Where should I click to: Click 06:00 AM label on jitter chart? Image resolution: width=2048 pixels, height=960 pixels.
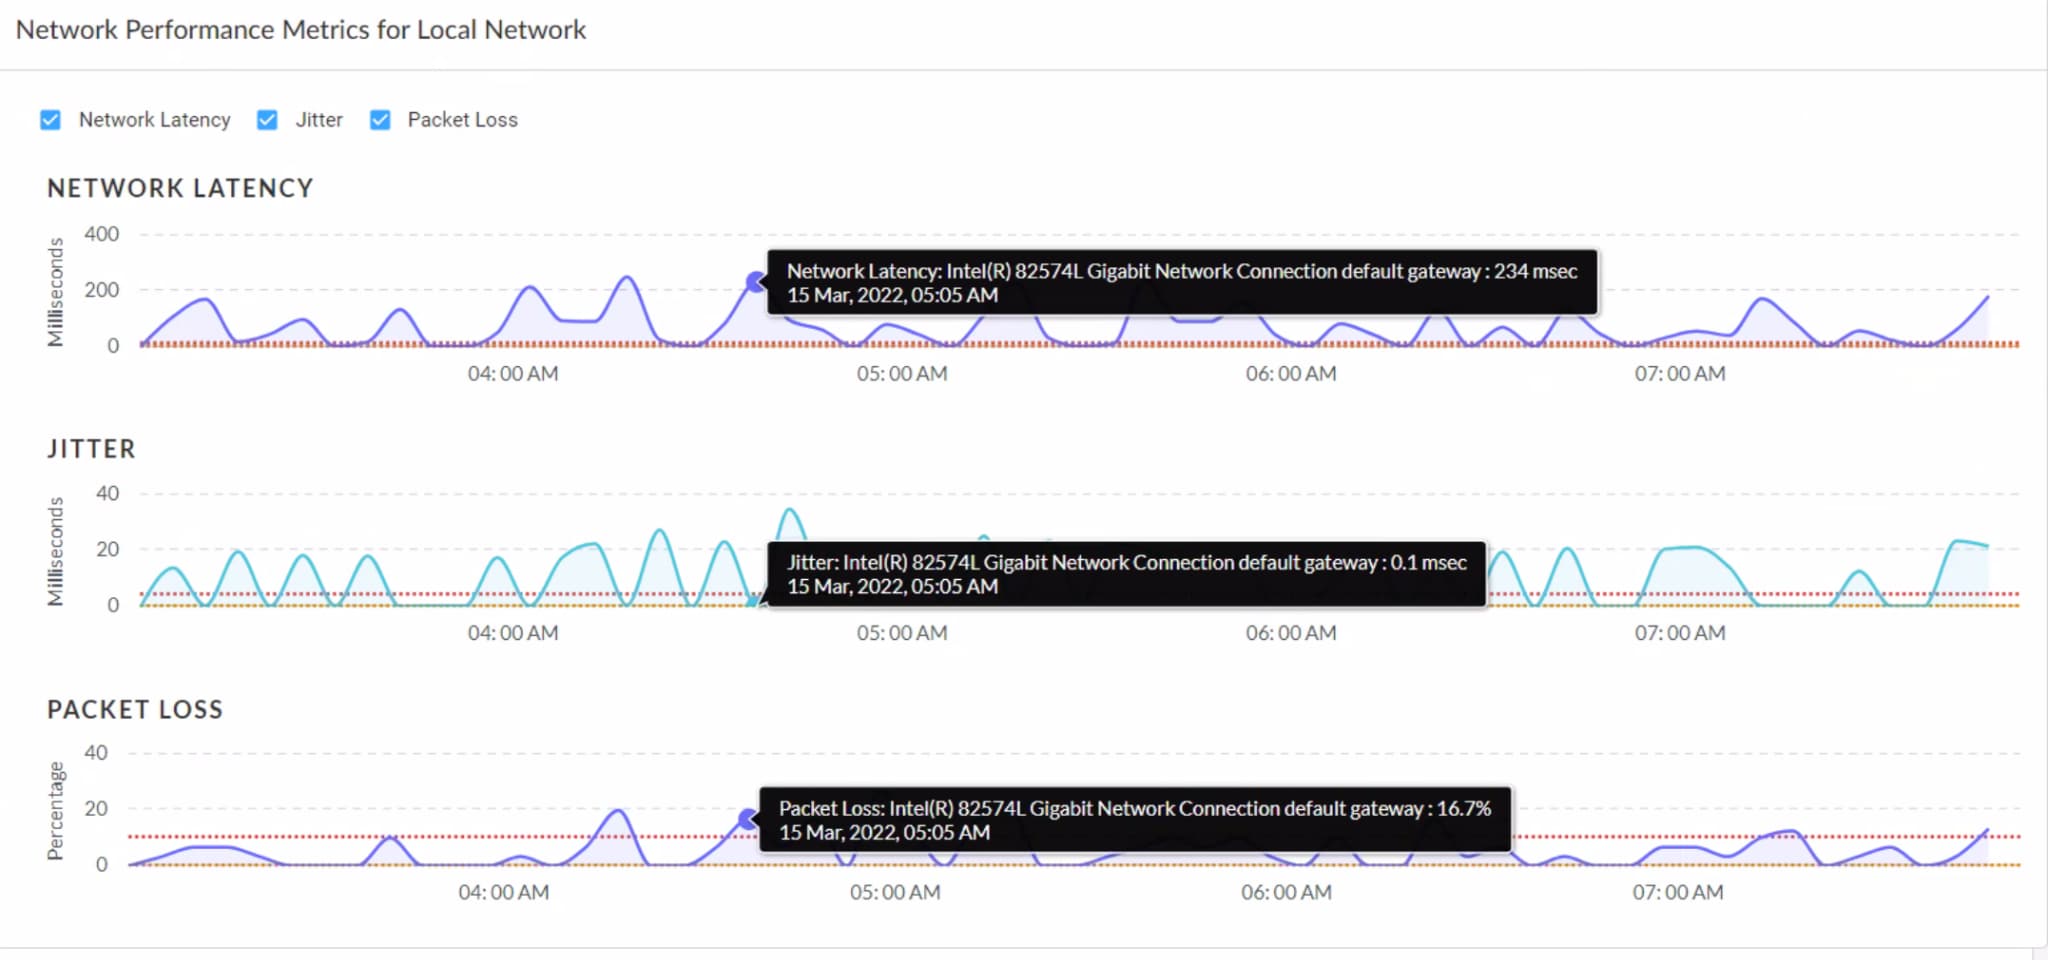click(x=1290, y=633)
